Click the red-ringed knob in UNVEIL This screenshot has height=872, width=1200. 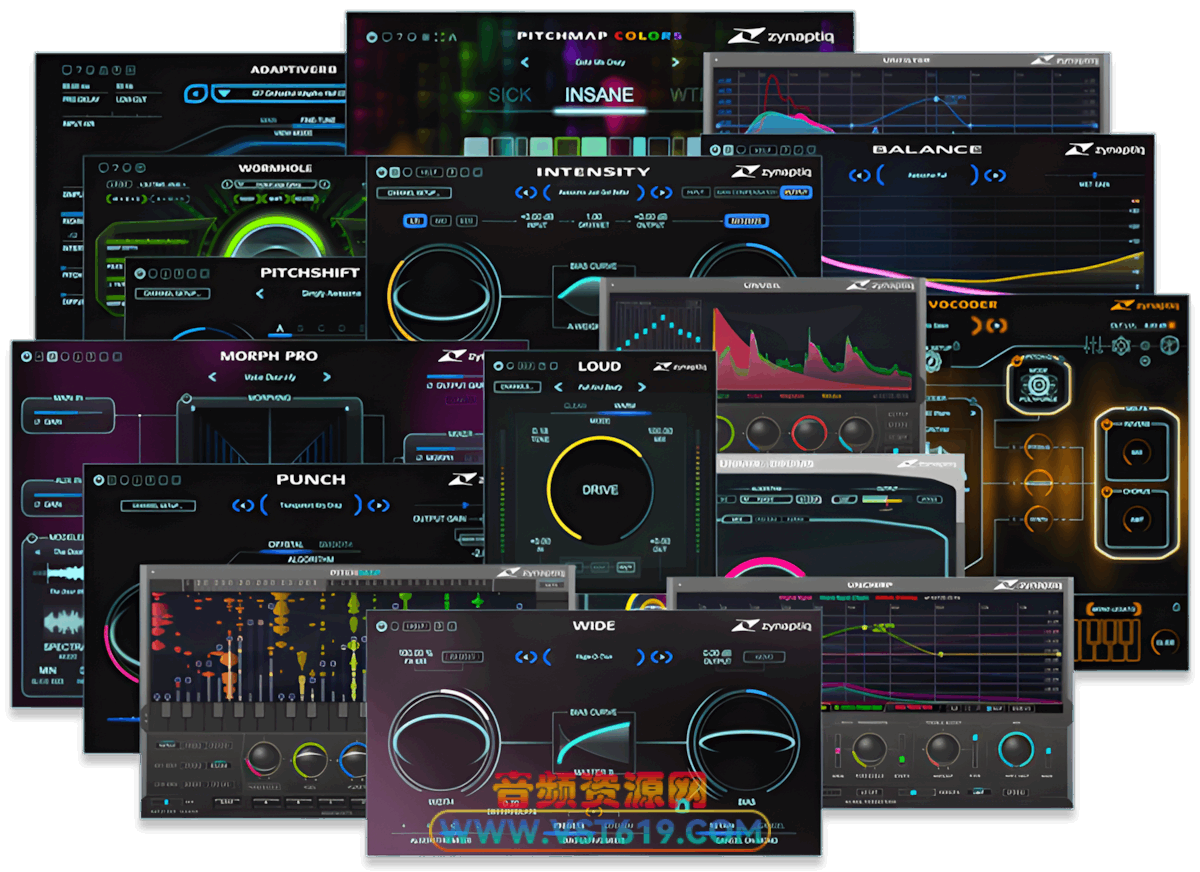pos(809,433)
